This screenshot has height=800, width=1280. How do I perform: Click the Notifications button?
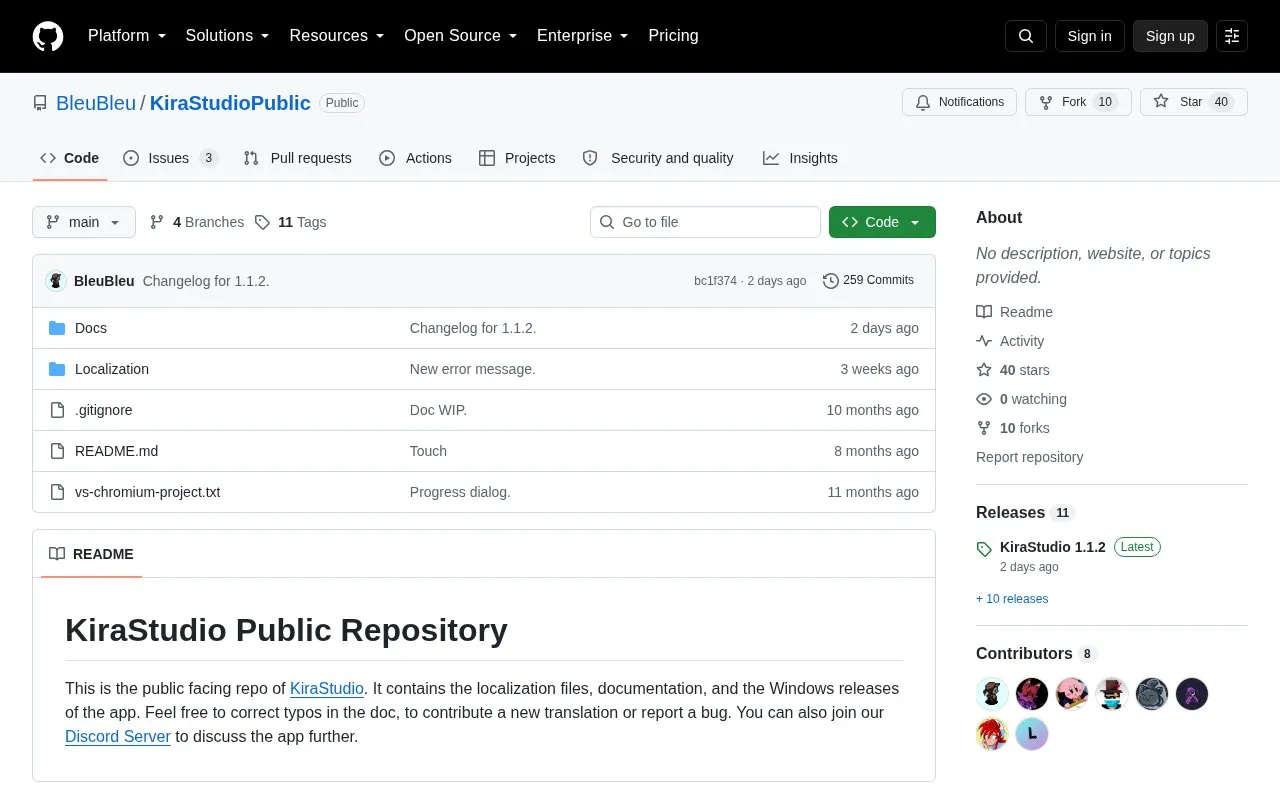tap(960, 102)
